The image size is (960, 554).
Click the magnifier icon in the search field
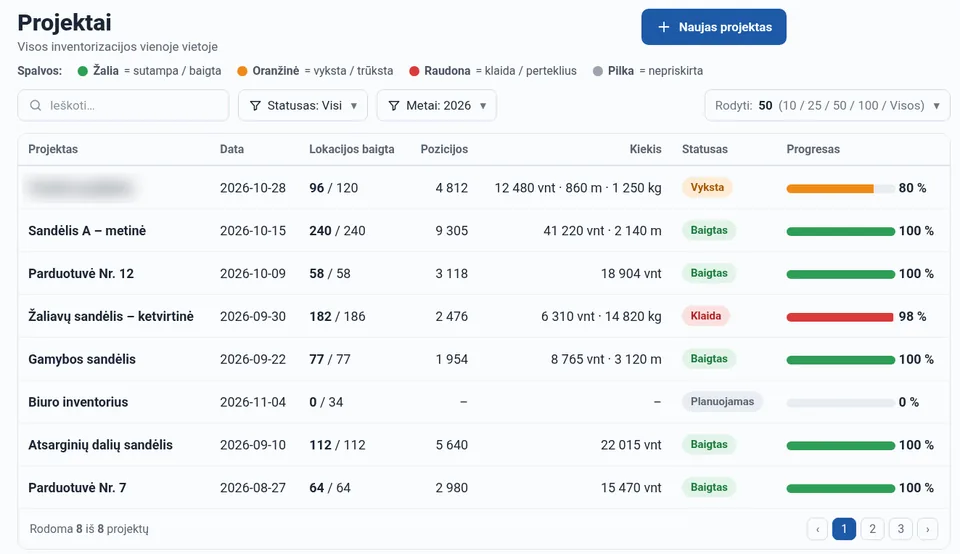coord(36,105)
